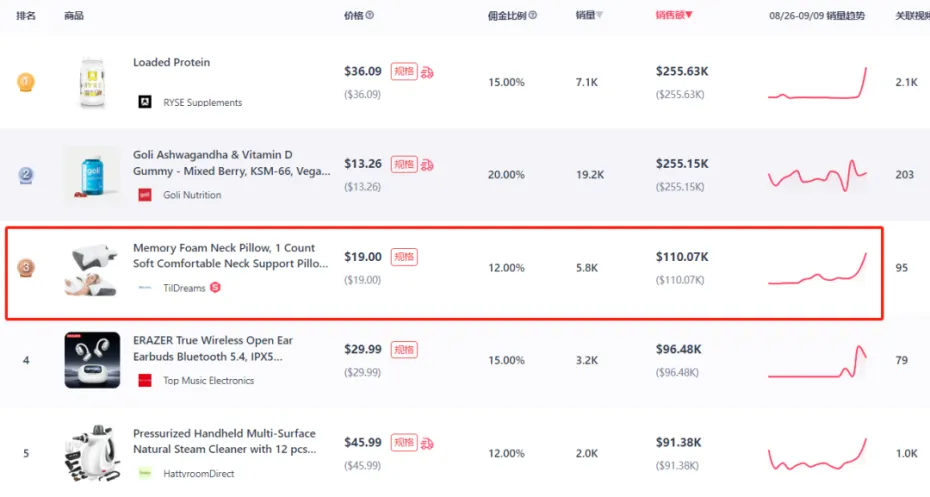Open the HattyroomDirect shop link

[201, 473]
